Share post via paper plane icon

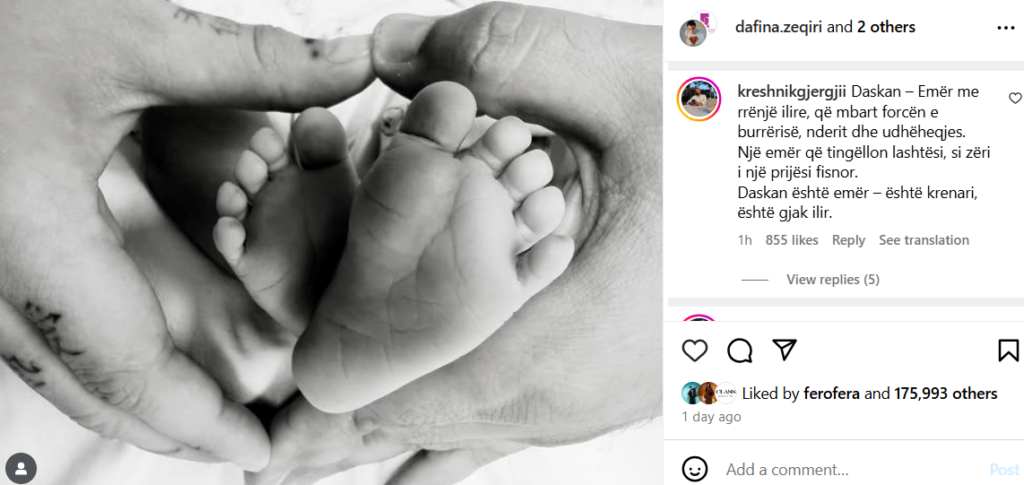click(784, 350)
